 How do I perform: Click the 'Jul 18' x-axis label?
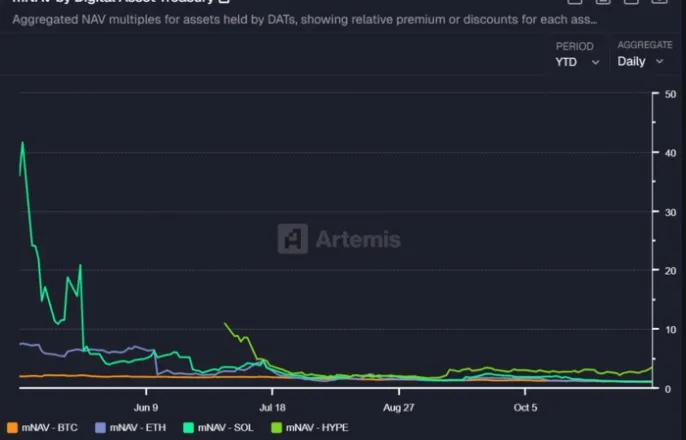pyautogui.click(x=272, y=408)
